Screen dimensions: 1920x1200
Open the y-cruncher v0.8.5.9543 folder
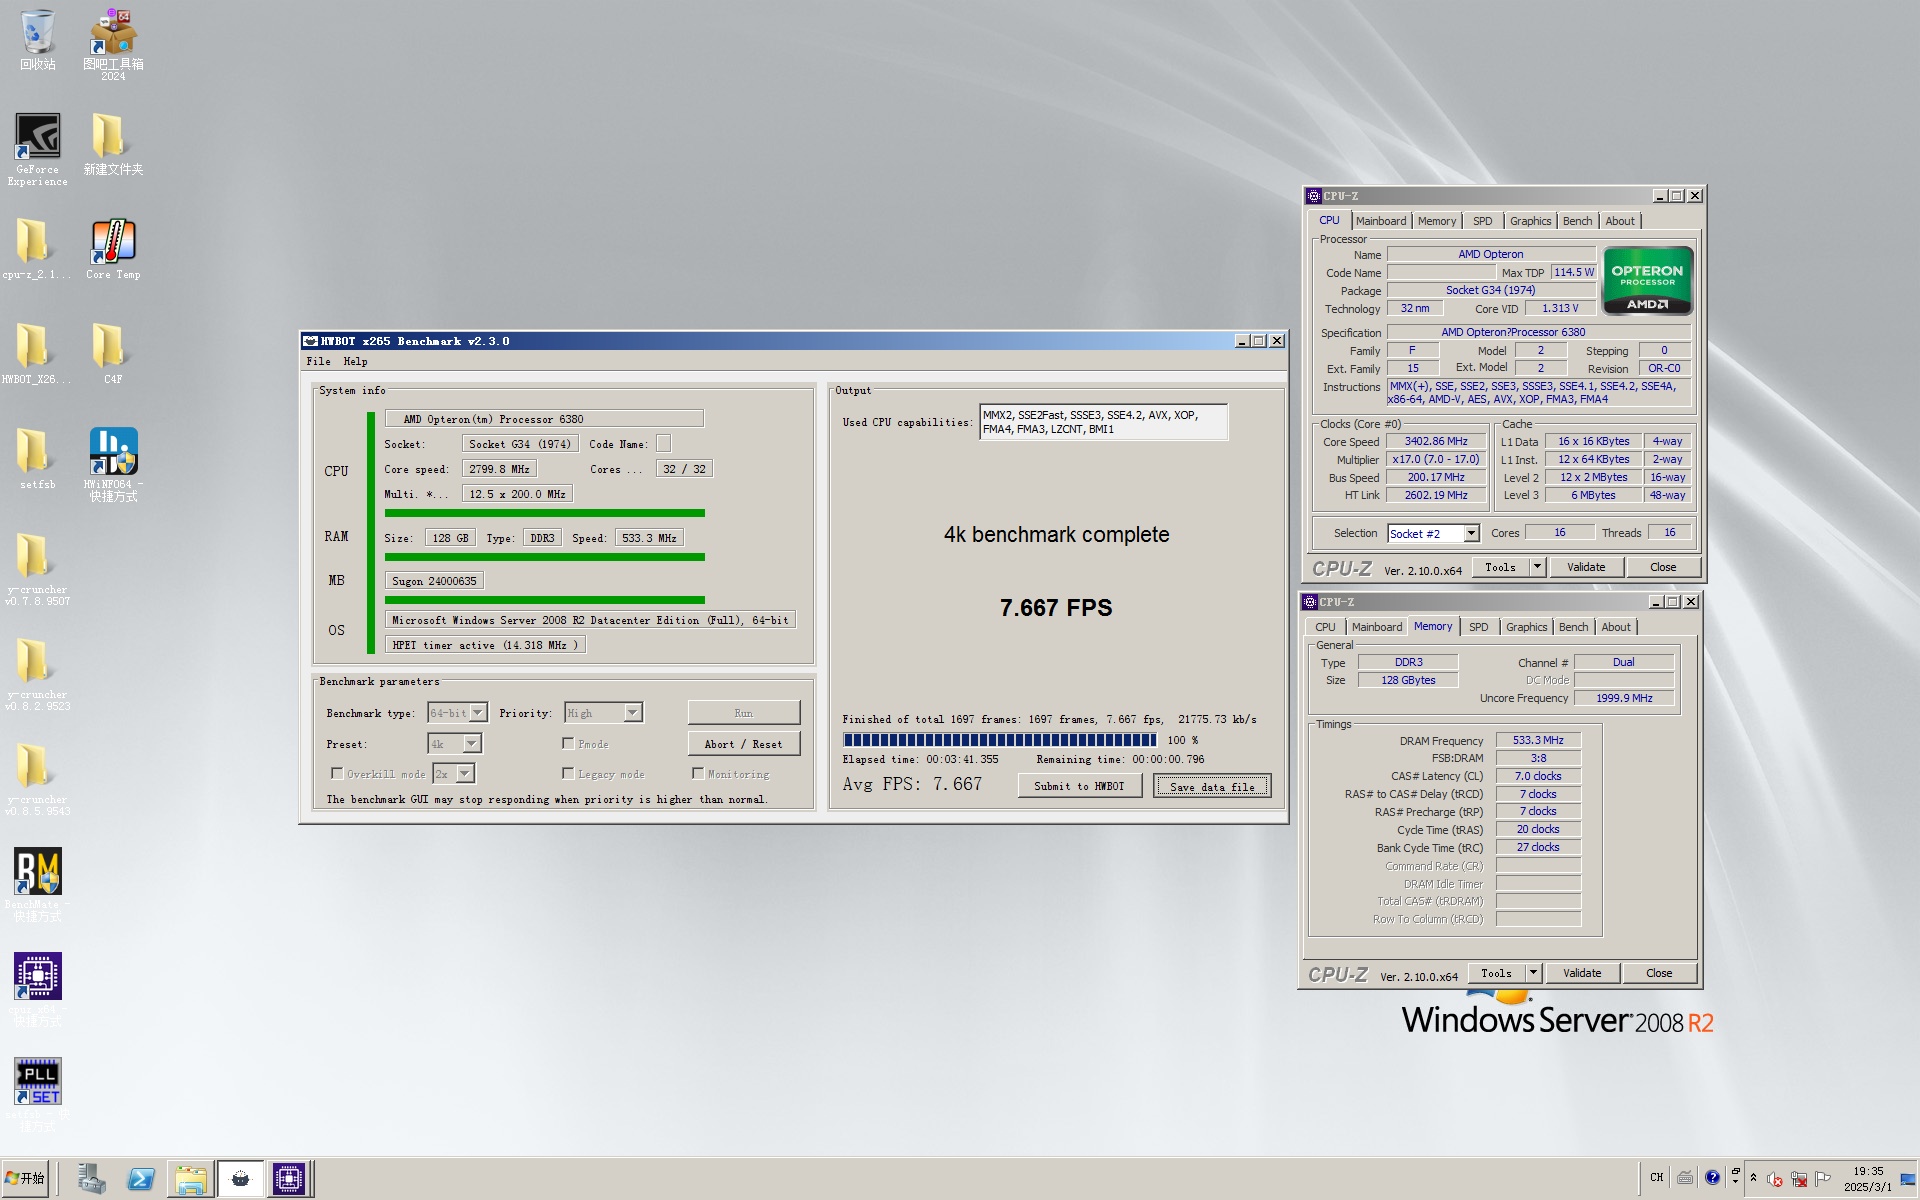(x=37, y=779)
